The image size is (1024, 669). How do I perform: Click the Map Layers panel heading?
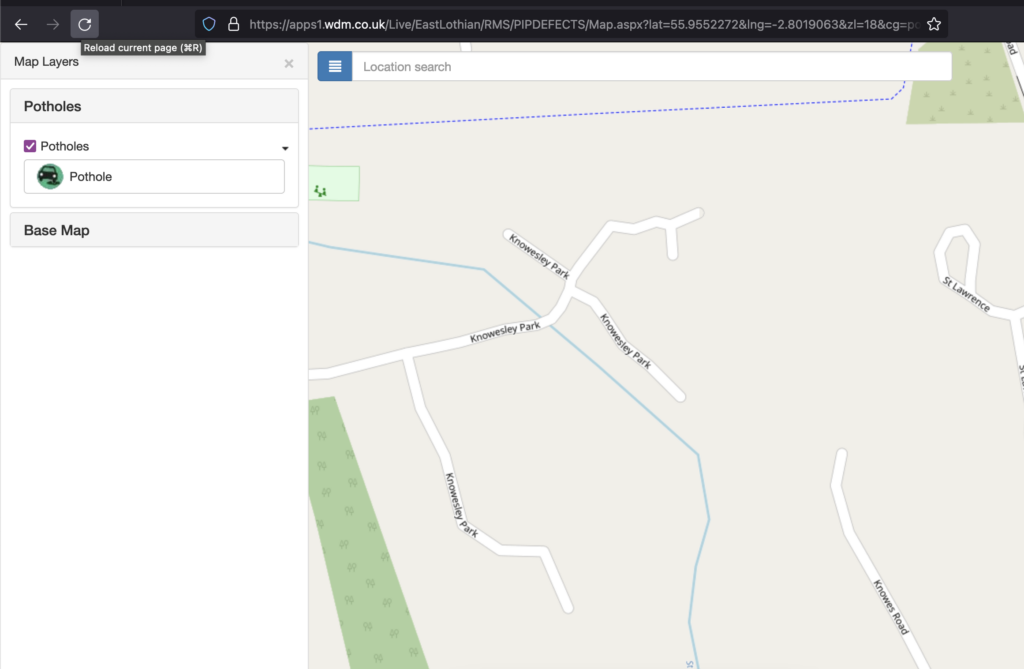(46, 62)
